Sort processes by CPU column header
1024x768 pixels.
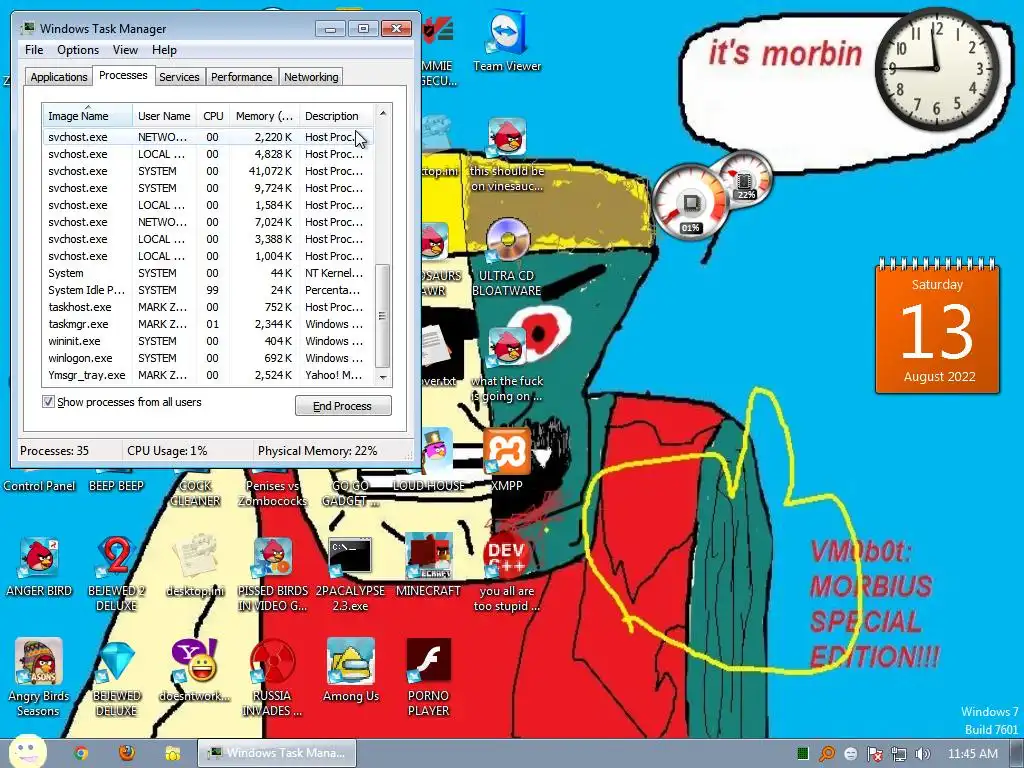pos(213,116)
